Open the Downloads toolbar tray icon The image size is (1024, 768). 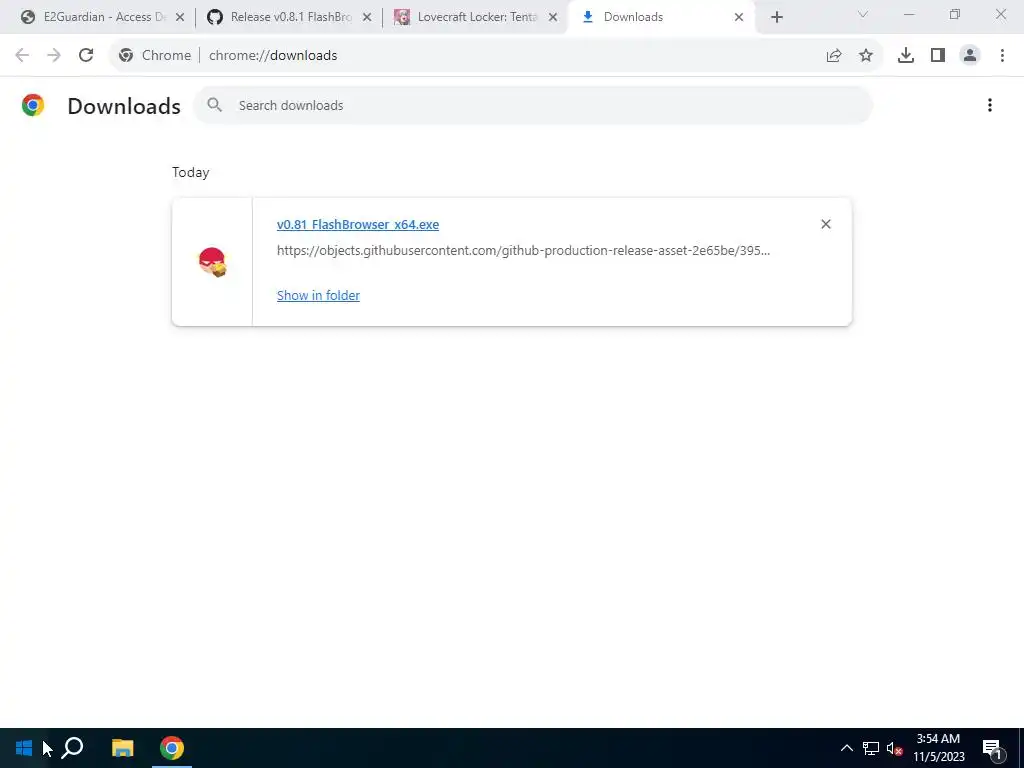point(906,56)
